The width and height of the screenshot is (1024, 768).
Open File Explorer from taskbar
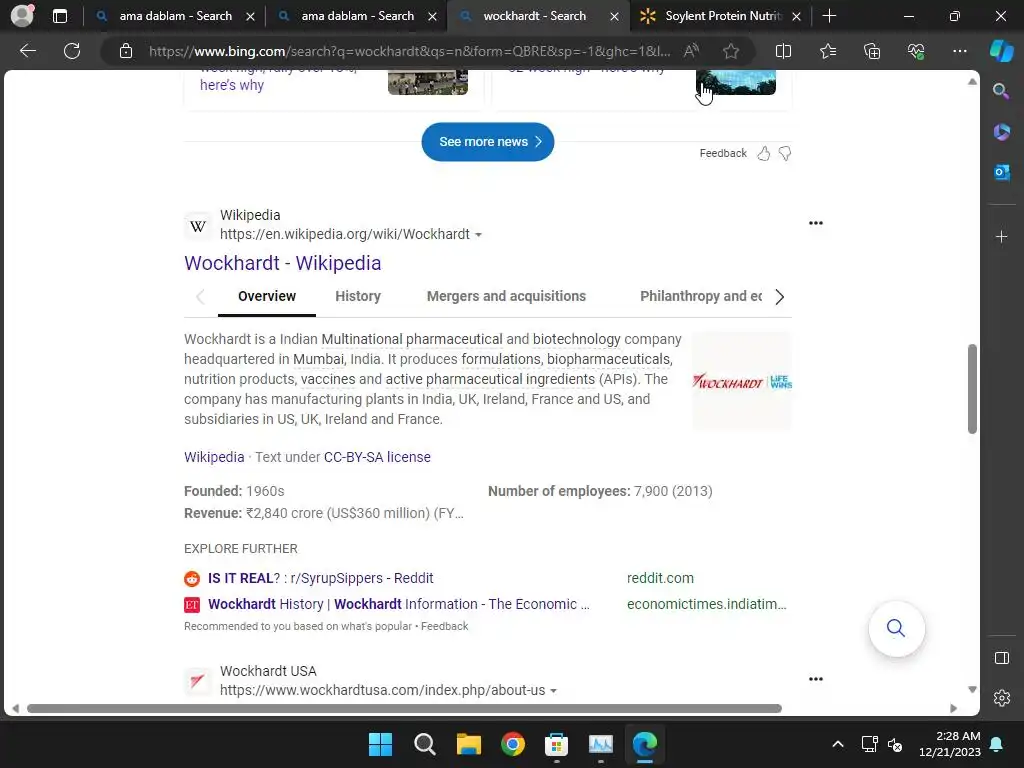point(469,744)
